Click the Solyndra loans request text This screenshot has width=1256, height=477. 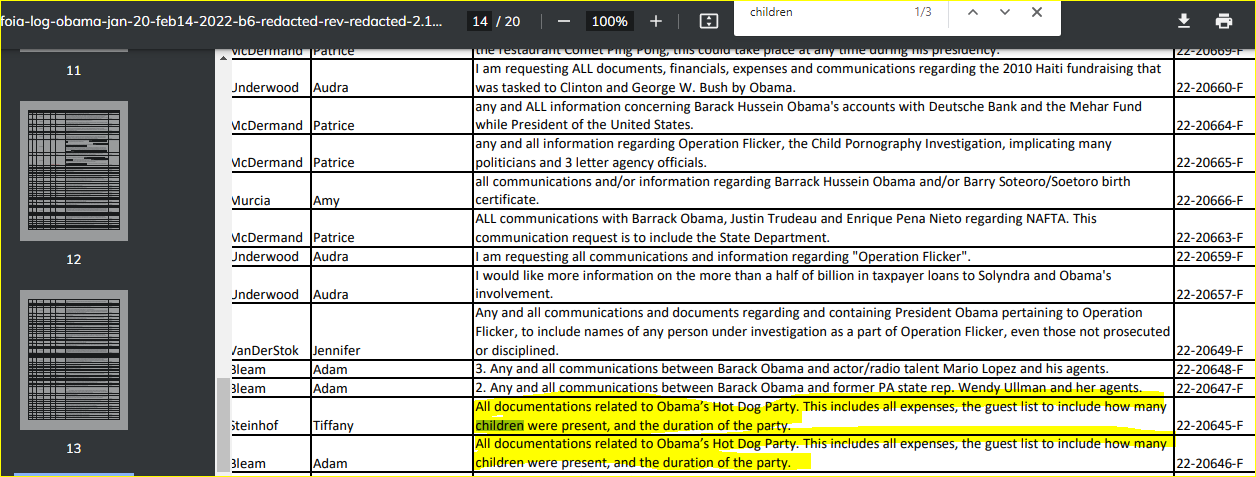[x=793, y=284]
